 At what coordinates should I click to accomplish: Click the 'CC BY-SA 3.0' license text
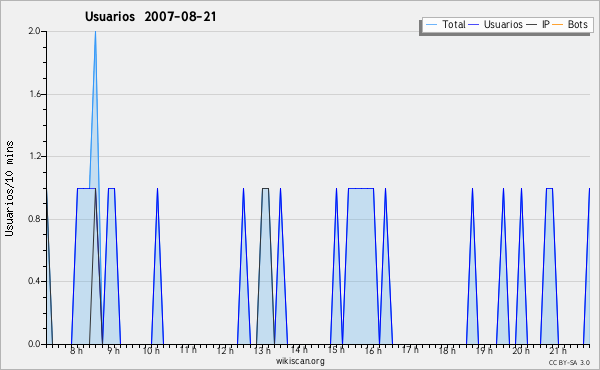pyautogui.click(x=569, y=362)
